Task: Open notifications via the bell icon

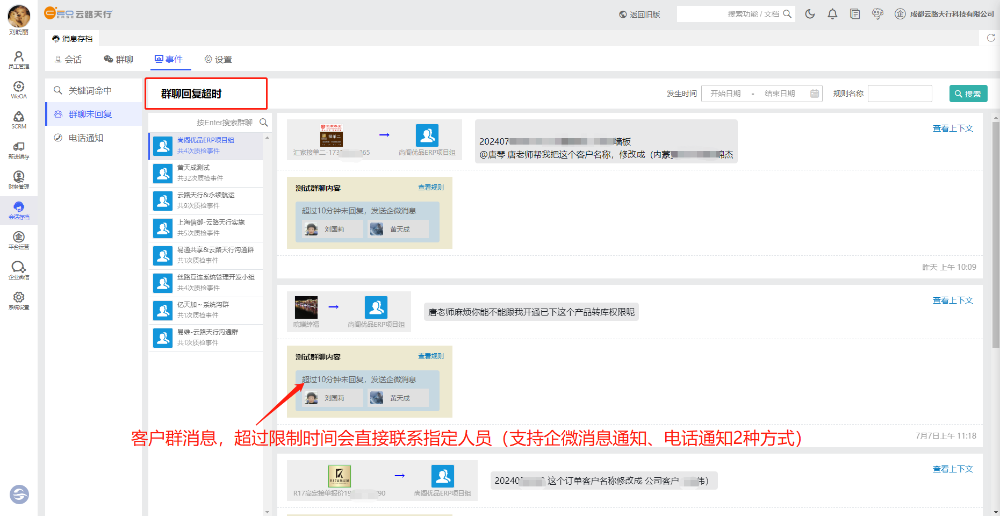Action: 832,14
